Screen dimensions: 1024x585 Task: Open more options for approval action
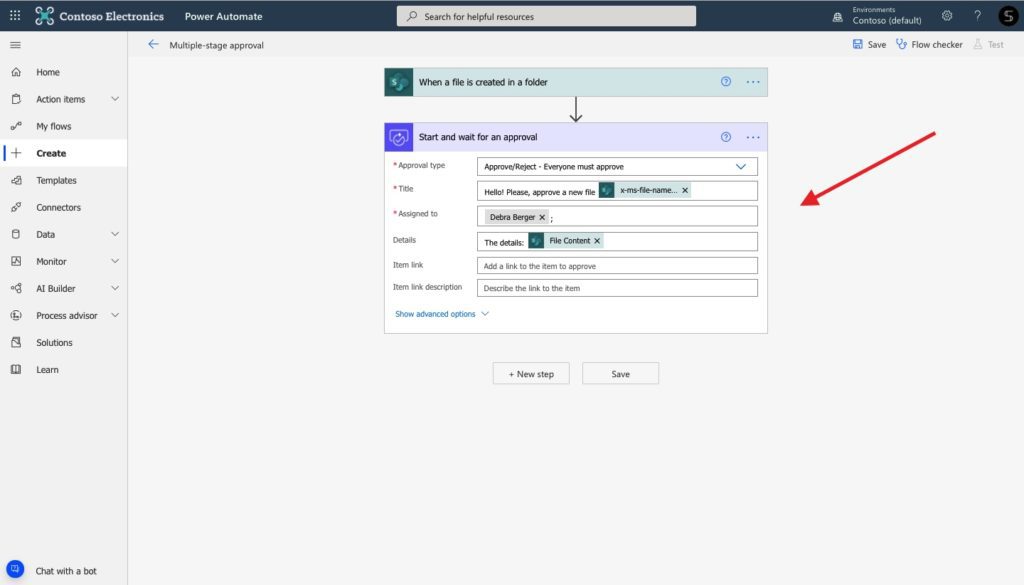coord(753,137)
